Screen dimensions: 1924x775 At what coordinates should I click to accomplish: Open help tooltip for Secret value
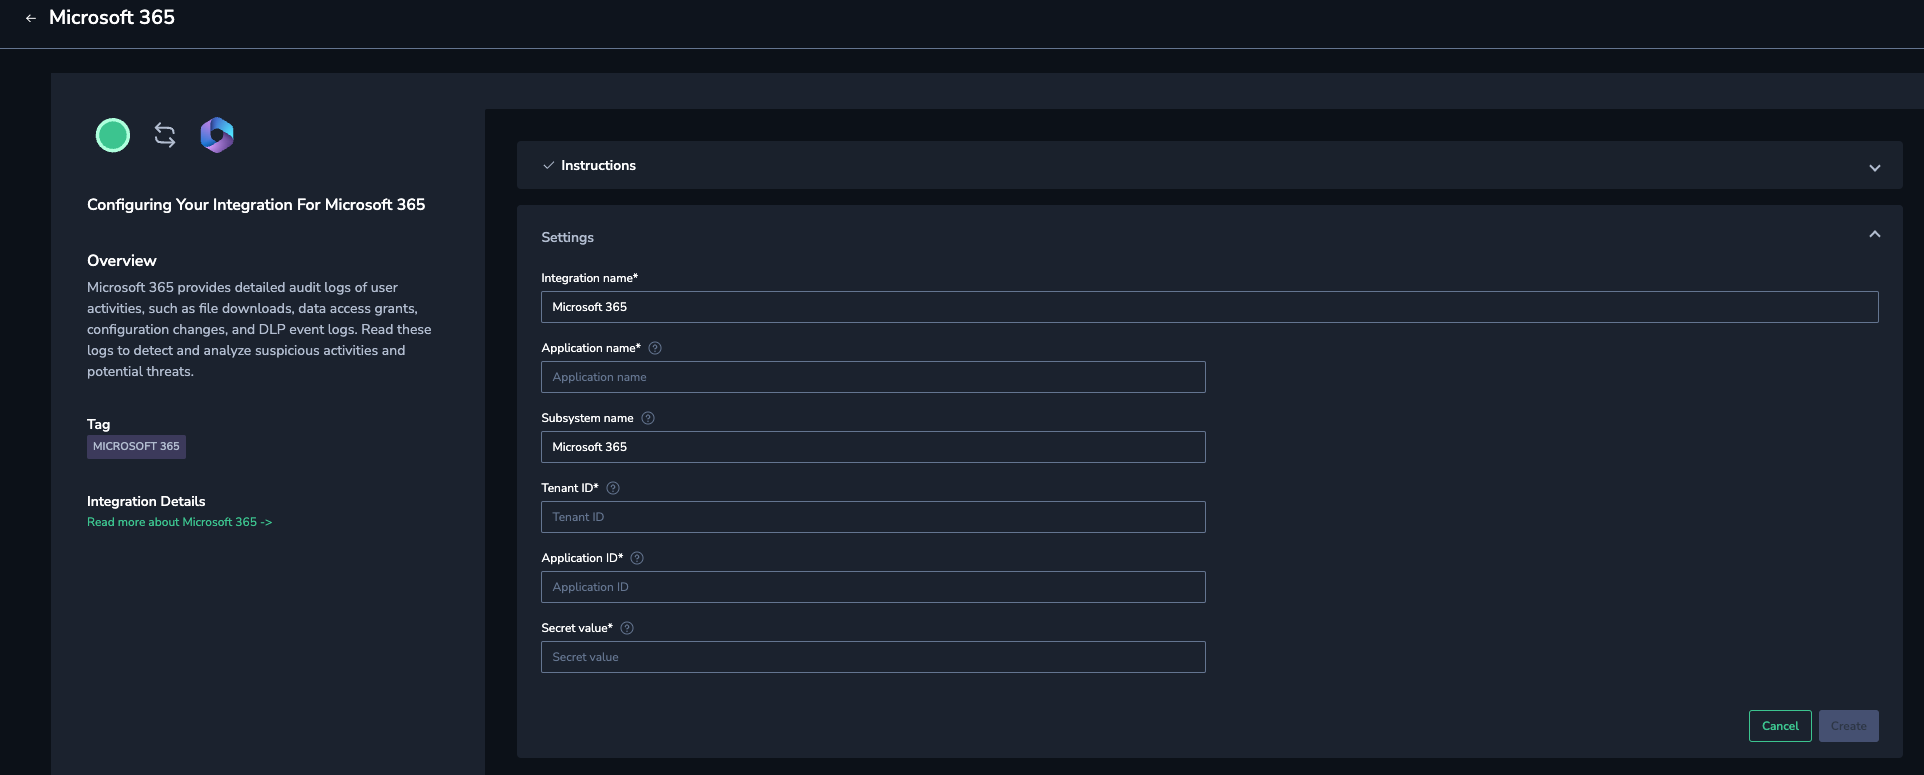point(627,628)
